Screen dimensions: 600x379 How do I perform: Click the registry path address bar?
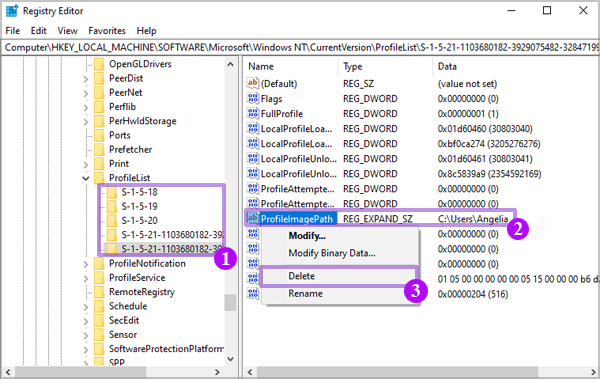point(300,47)
